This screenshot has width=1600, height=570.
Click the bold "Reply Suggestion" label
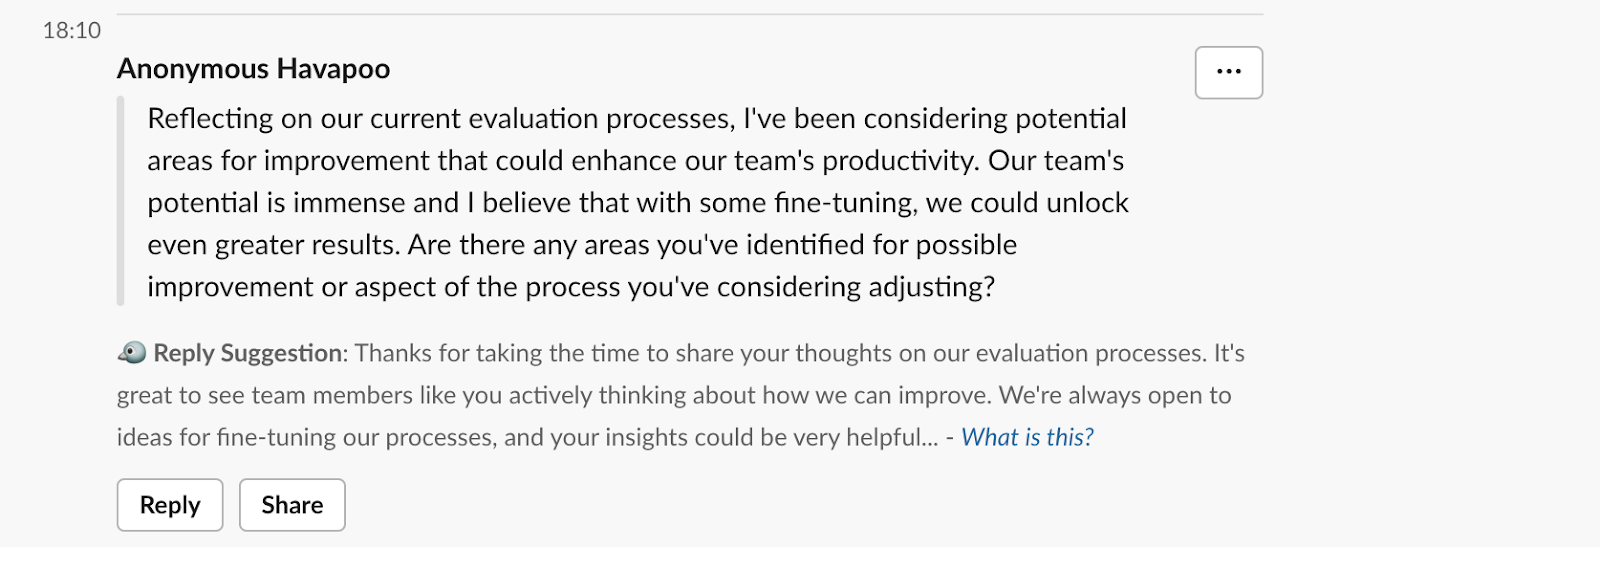[248, 353]
